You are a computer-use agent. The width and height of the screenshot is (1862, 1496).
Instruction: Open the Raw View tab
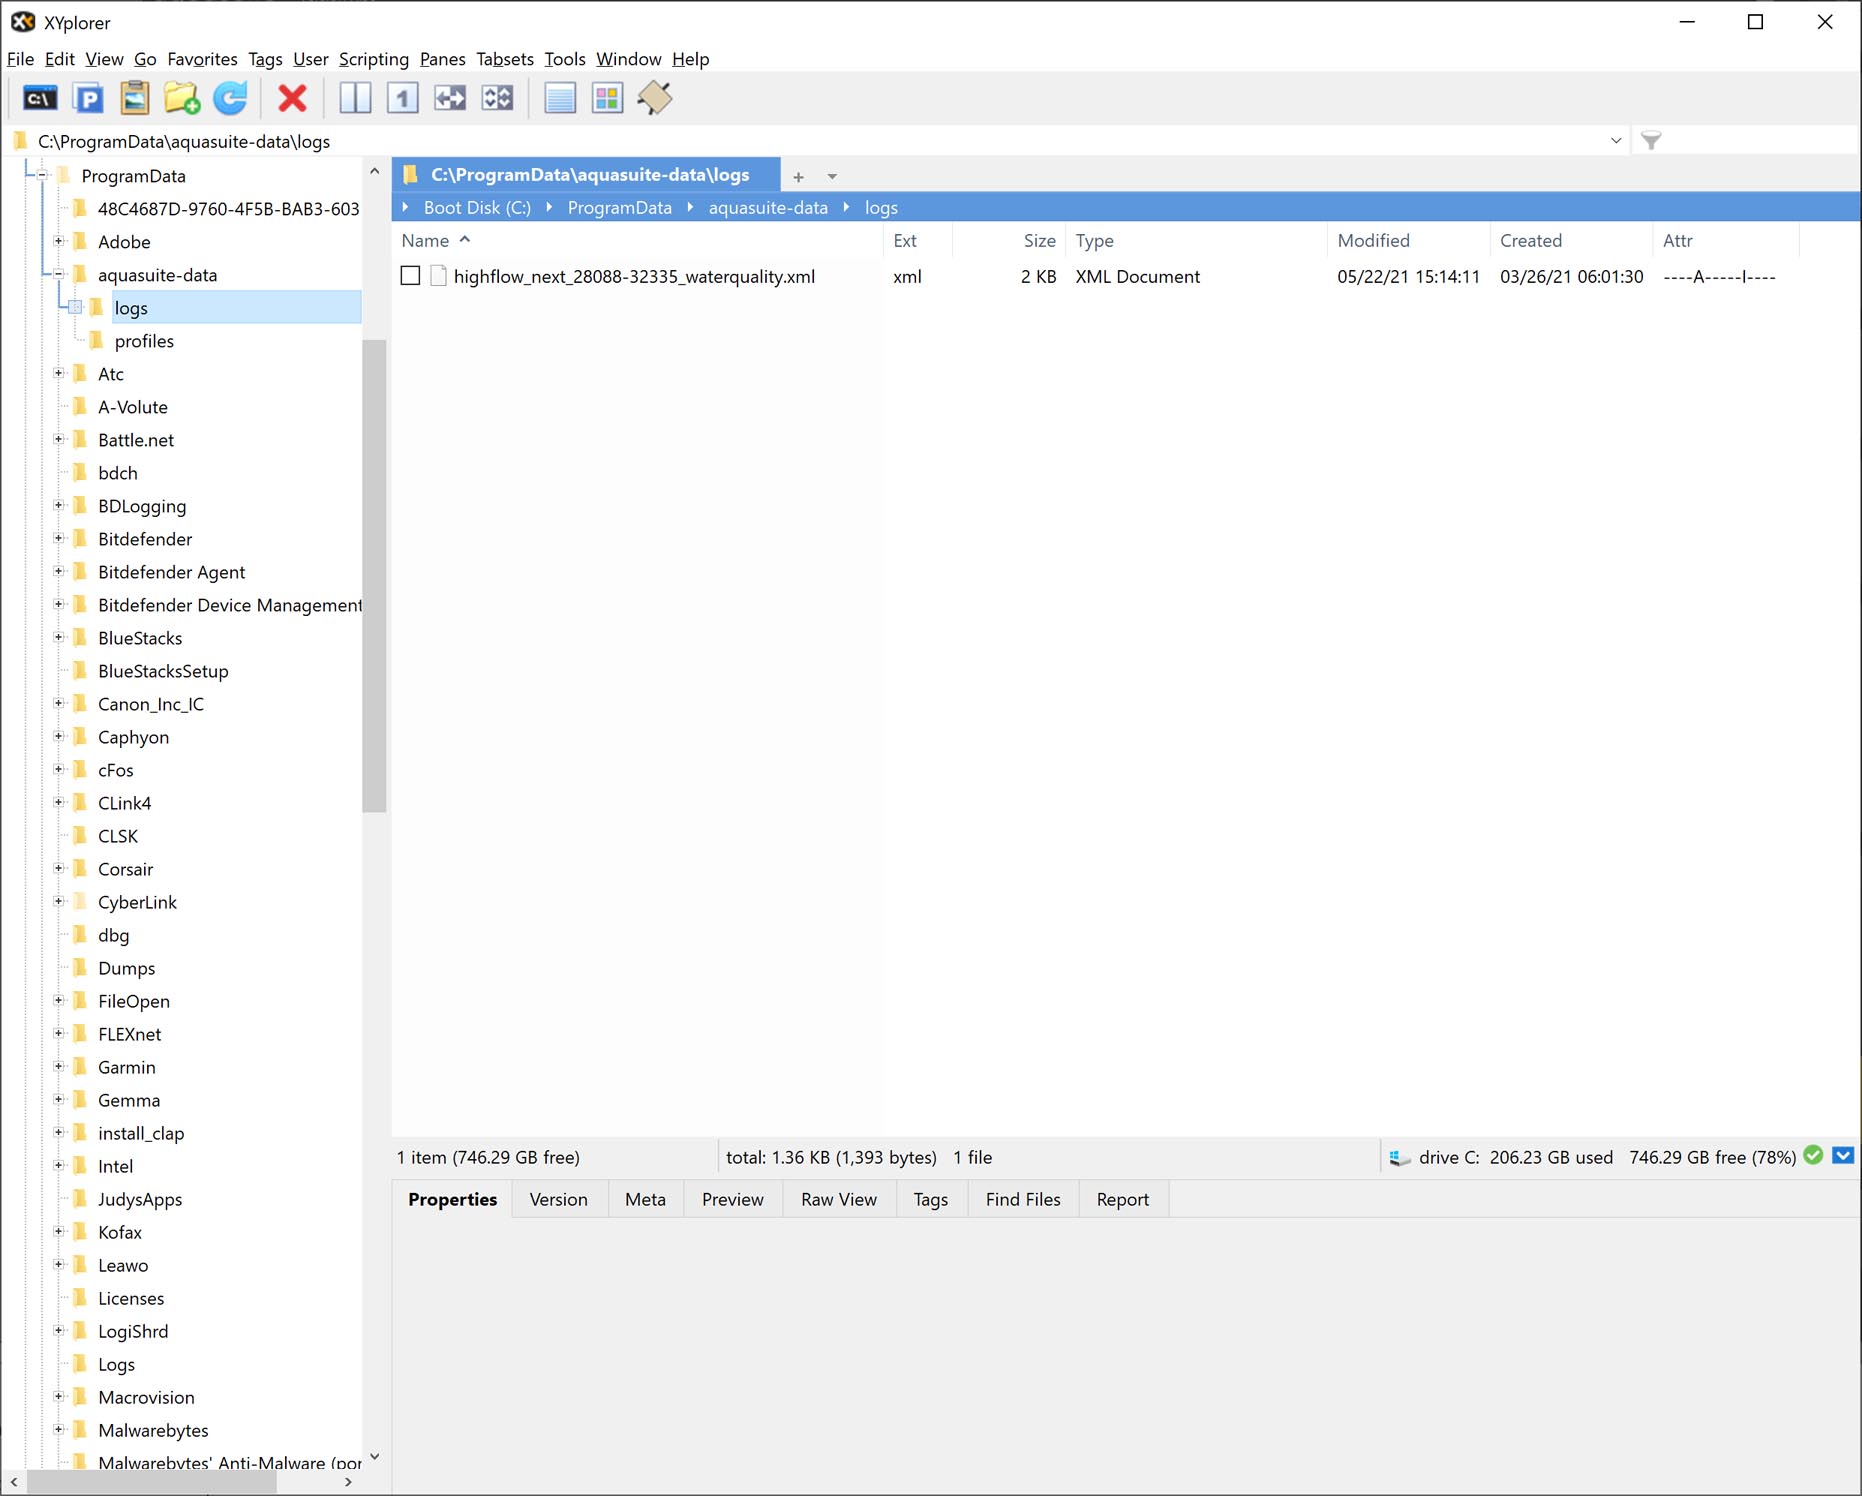(838, 1199)
